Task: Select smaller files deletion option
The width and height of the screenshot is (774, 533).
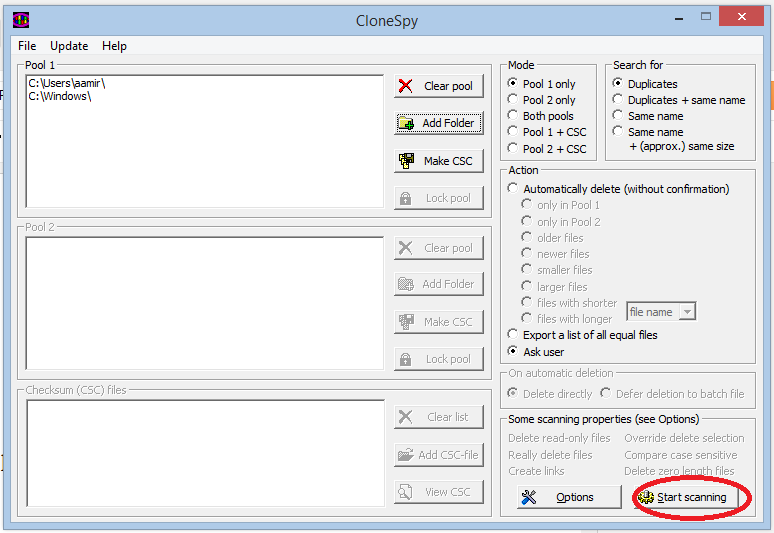Action: tap(557, 270)
